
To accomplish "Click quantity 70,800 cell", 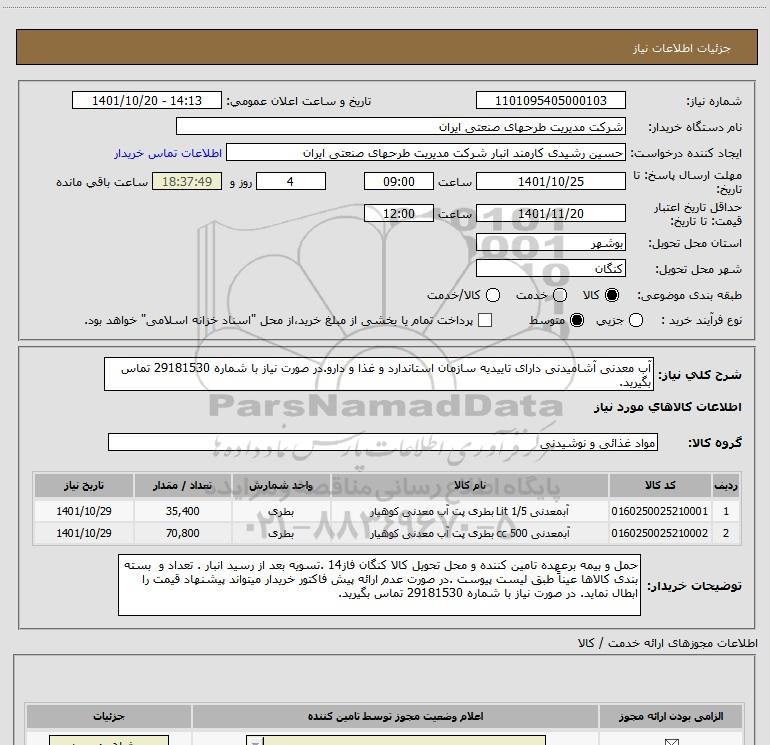I will 183,533.
